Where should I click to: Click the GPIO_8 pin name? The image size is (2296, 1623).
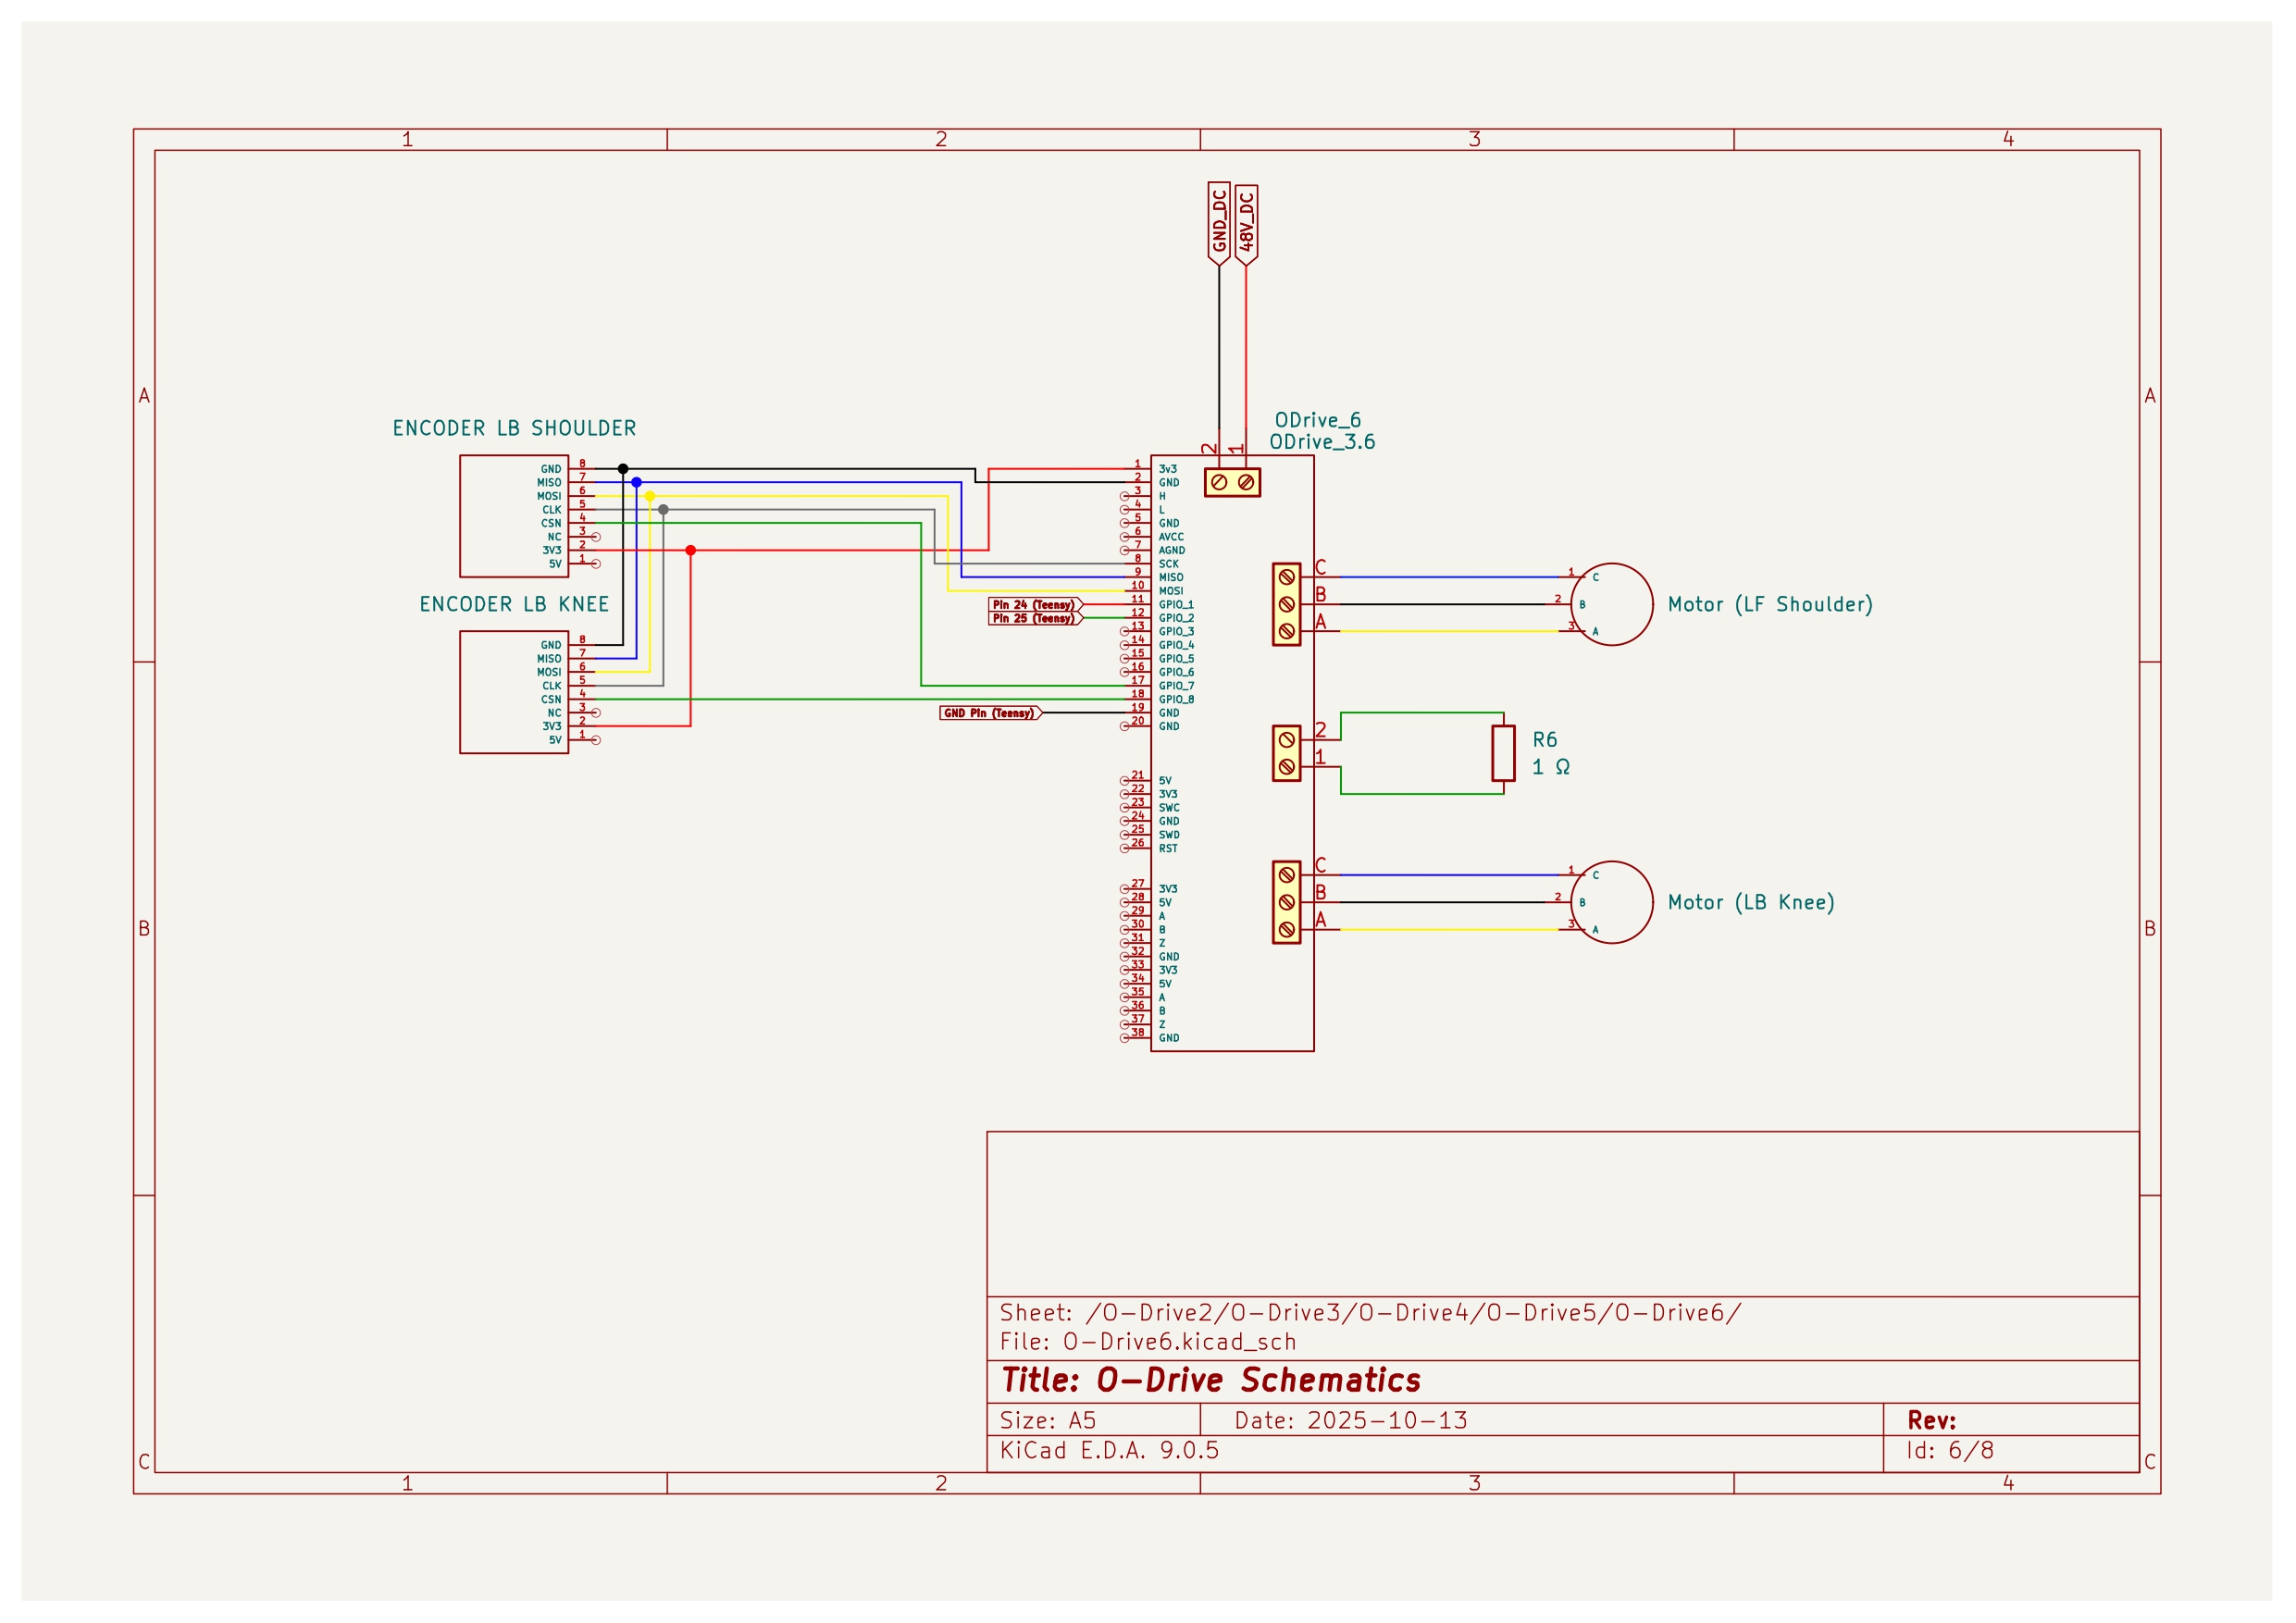(1176, 699)
